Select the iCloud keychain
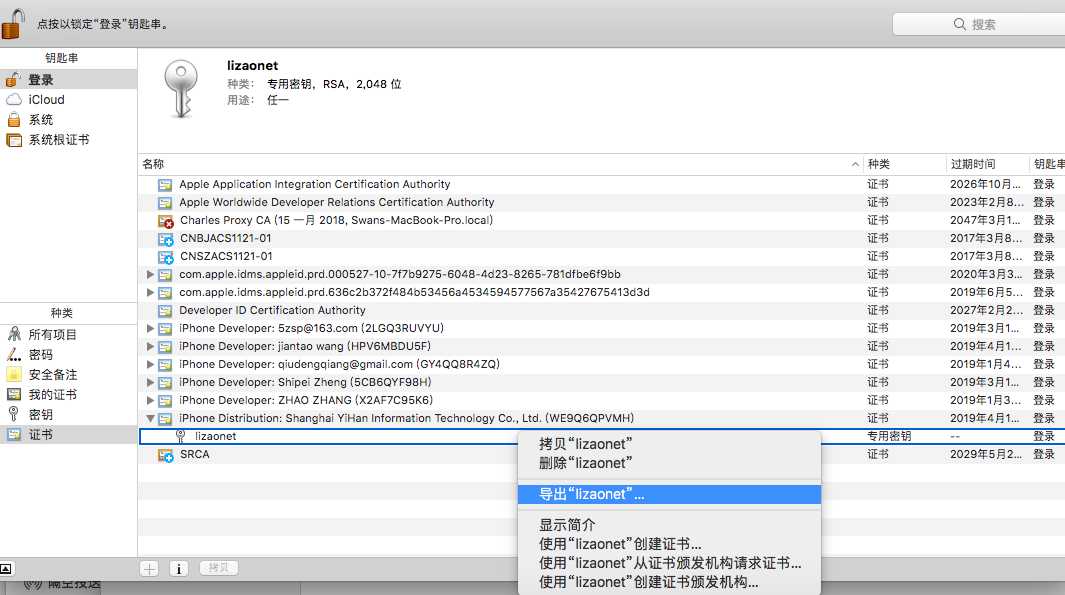1065x595 pixels. [x=68, y=99]
